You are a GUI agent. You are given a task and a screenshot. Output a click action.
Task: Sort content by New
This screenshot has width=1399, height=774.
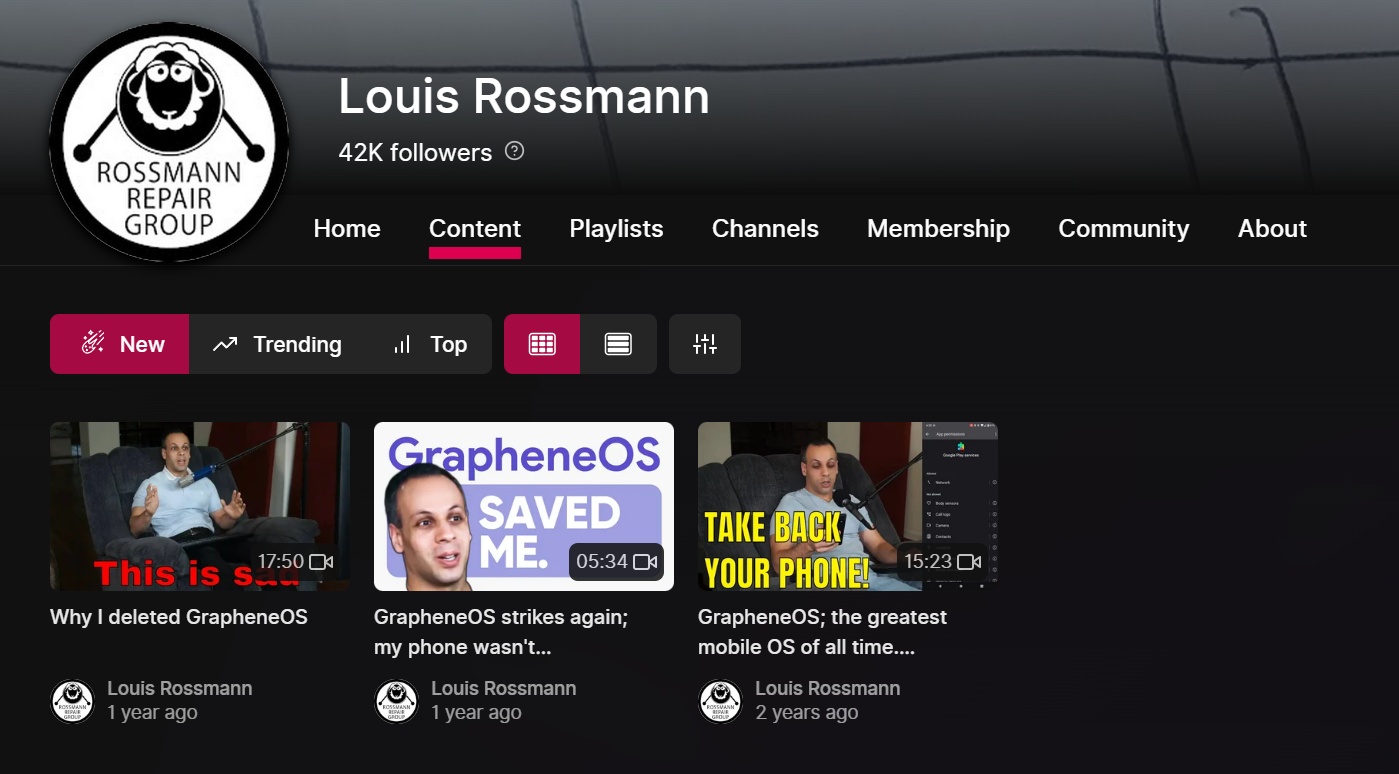(x=119, y=344)
